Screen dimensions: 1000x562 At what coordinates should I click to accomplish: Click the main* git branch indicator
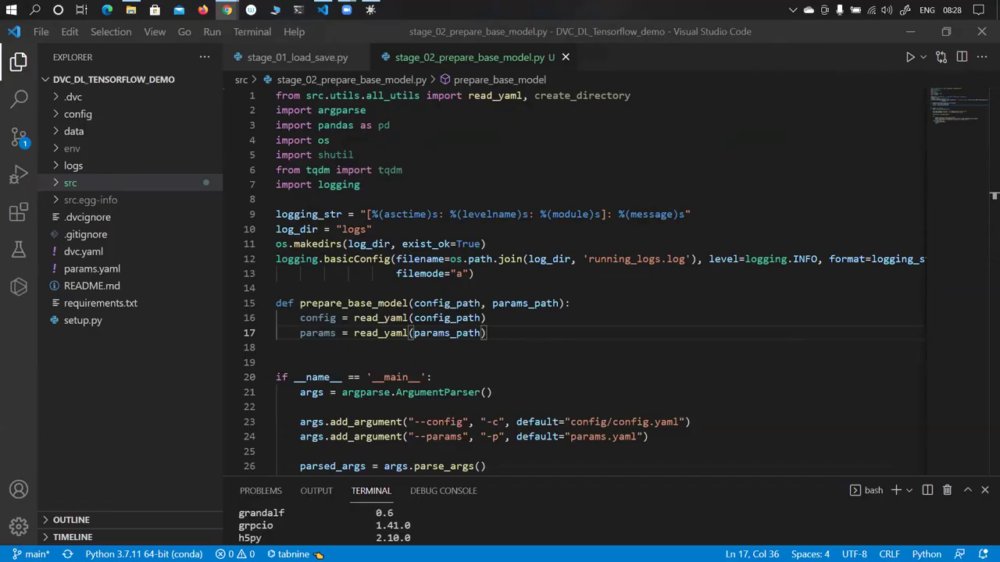click(31, 554)
